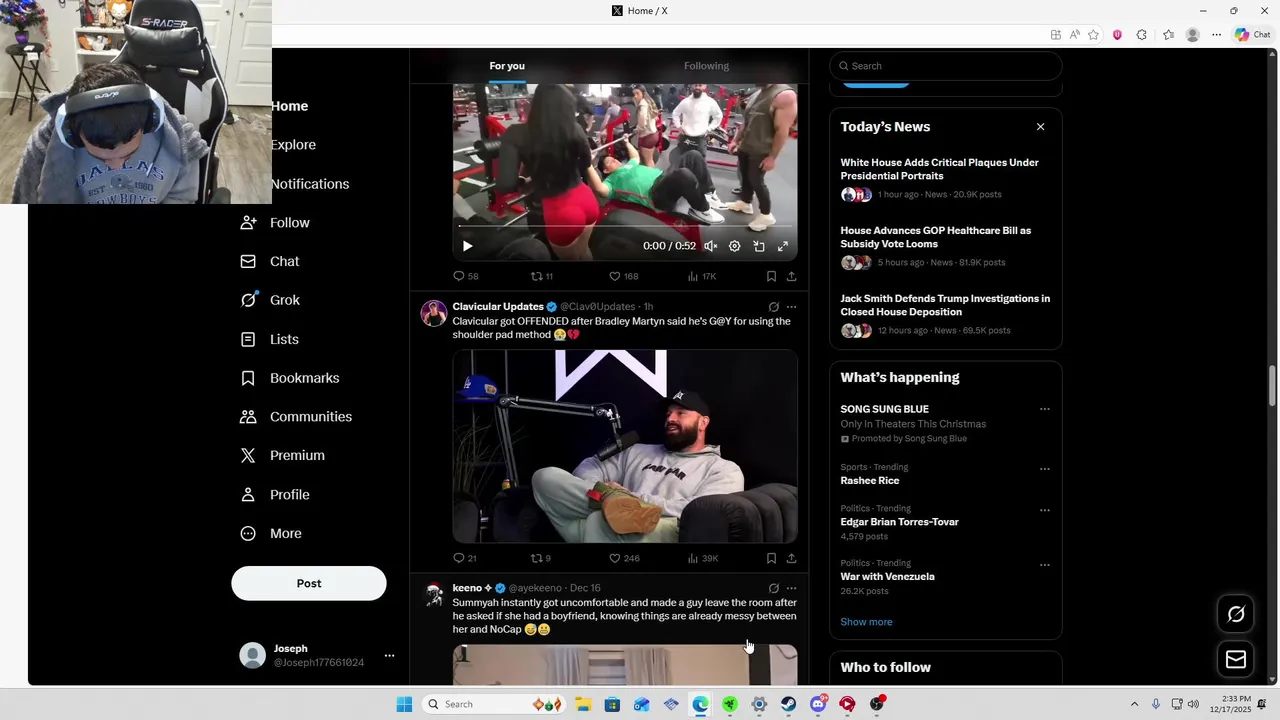This screenshot has height=720, width=1280.
Task: Click the Post button
Action: coord(309,583)
